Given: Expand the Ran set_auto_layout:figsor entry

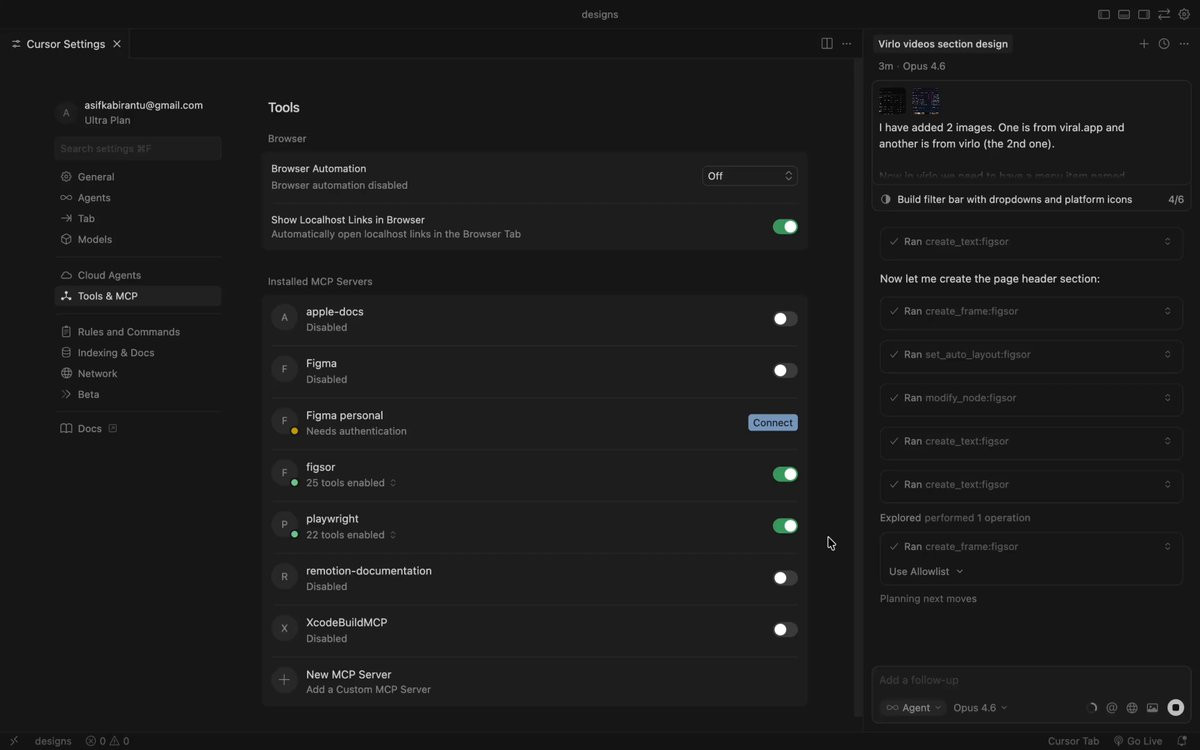Looking at the screenshot, I should pyautogui.click(x=1031, y=354).
